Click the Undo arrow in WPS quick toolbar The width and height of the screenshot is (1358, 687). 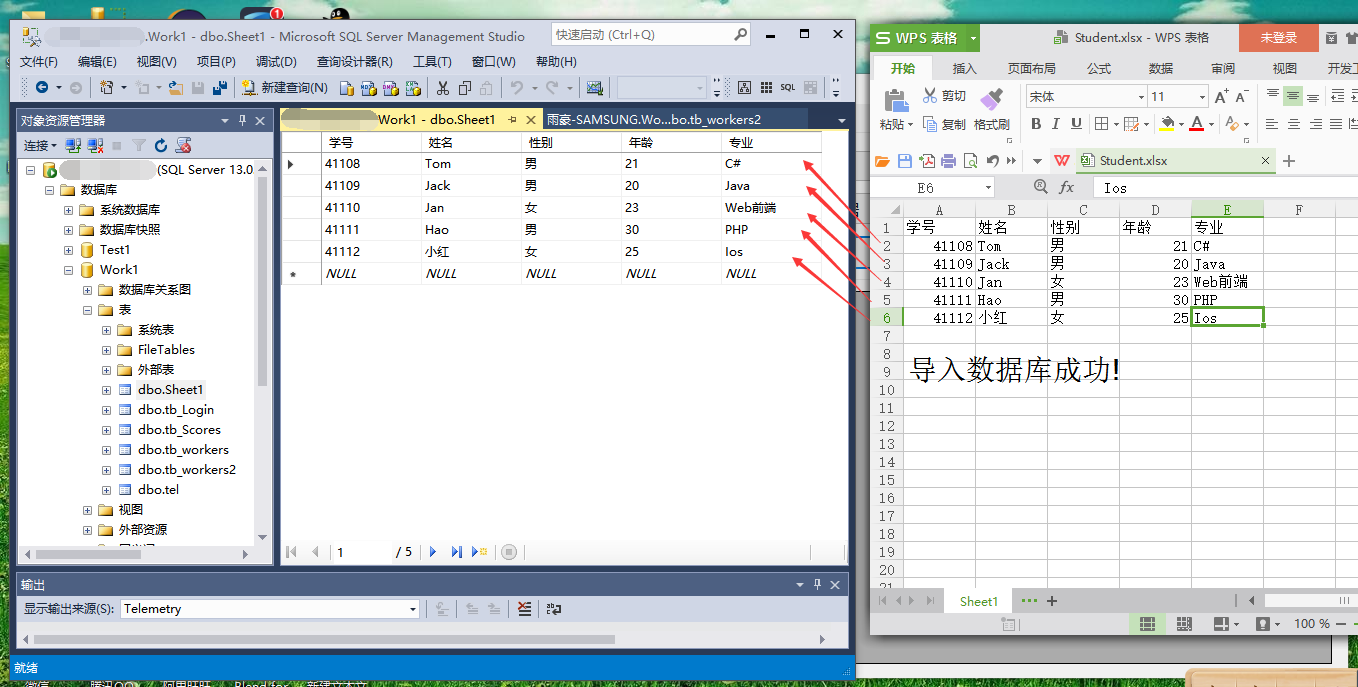993,161
